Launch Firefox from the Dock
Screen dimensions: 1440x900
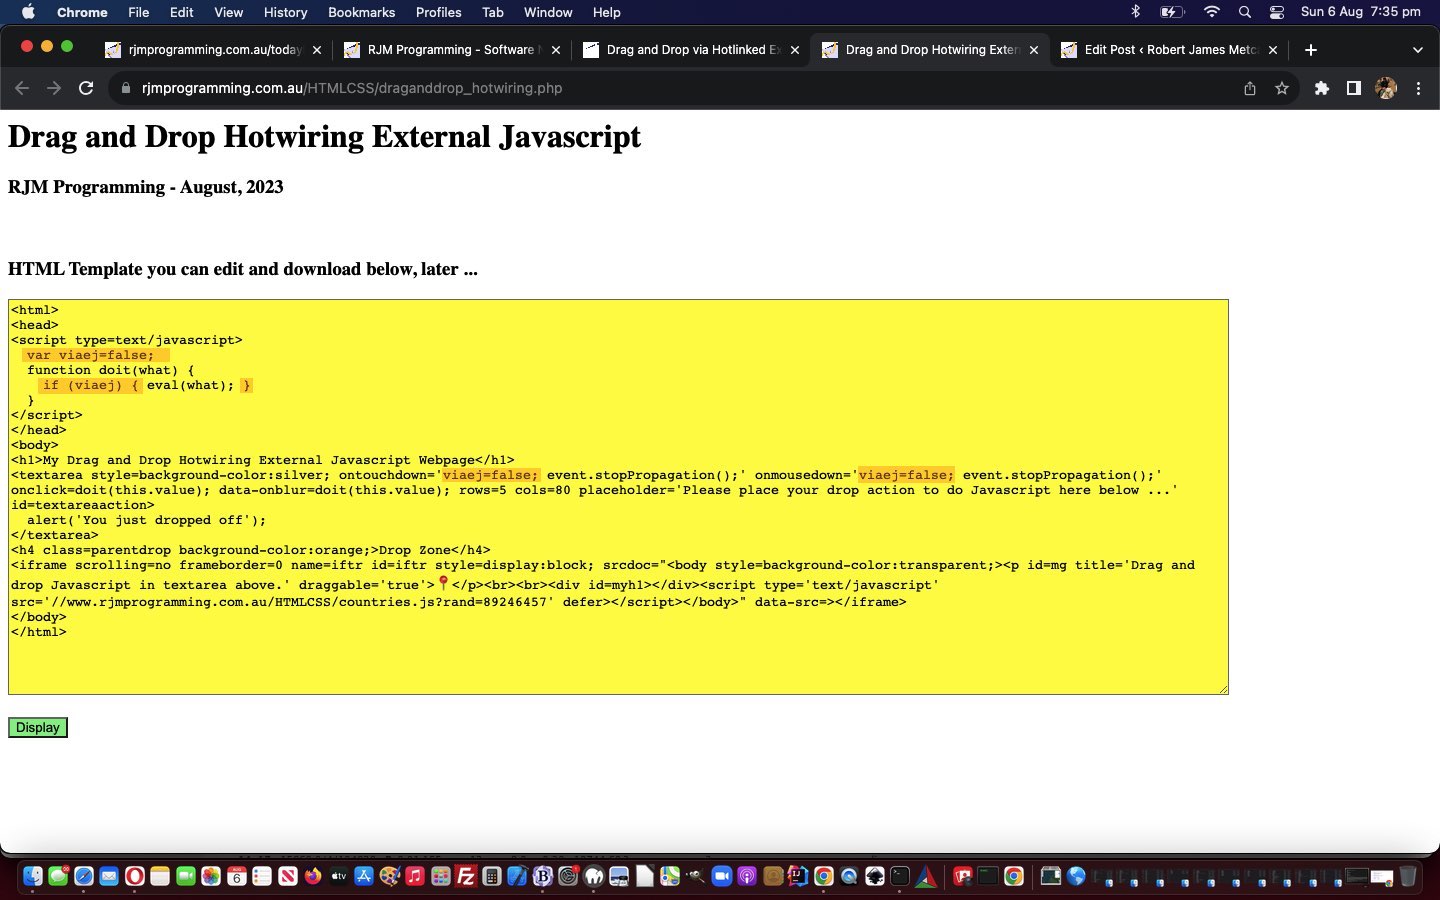coord(313,877)
